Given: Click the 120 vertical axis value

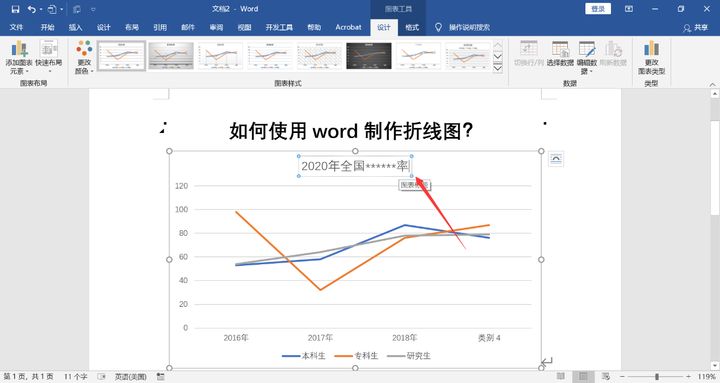Looking at the screenshot, I should pyautogui.click(x=181, y=186).
